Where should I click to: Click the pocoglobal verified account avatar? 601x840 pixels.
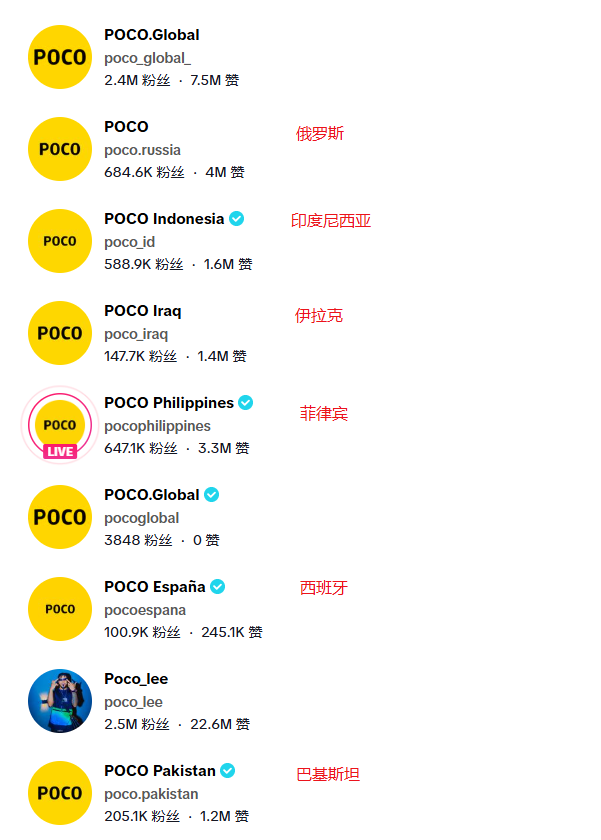point(60,517)
